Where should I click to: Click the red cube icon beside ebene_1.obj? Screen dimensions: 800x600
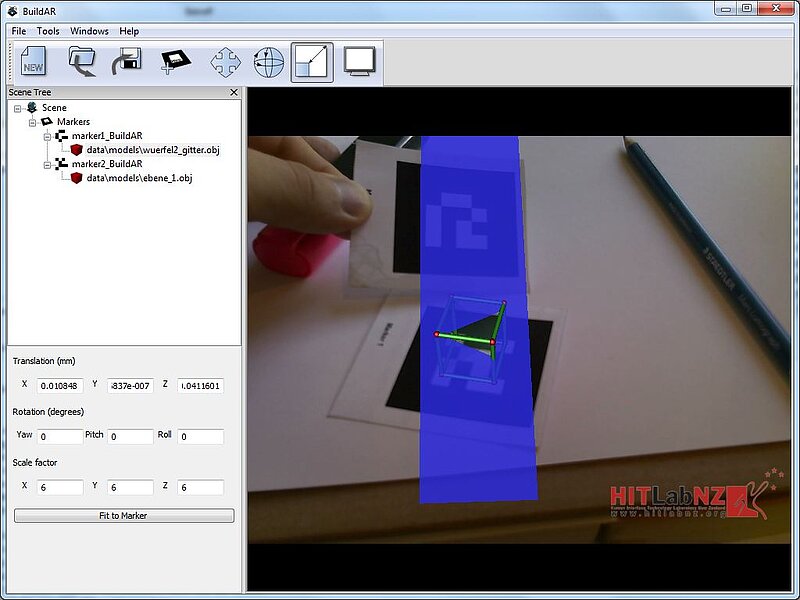pos(77,178)
